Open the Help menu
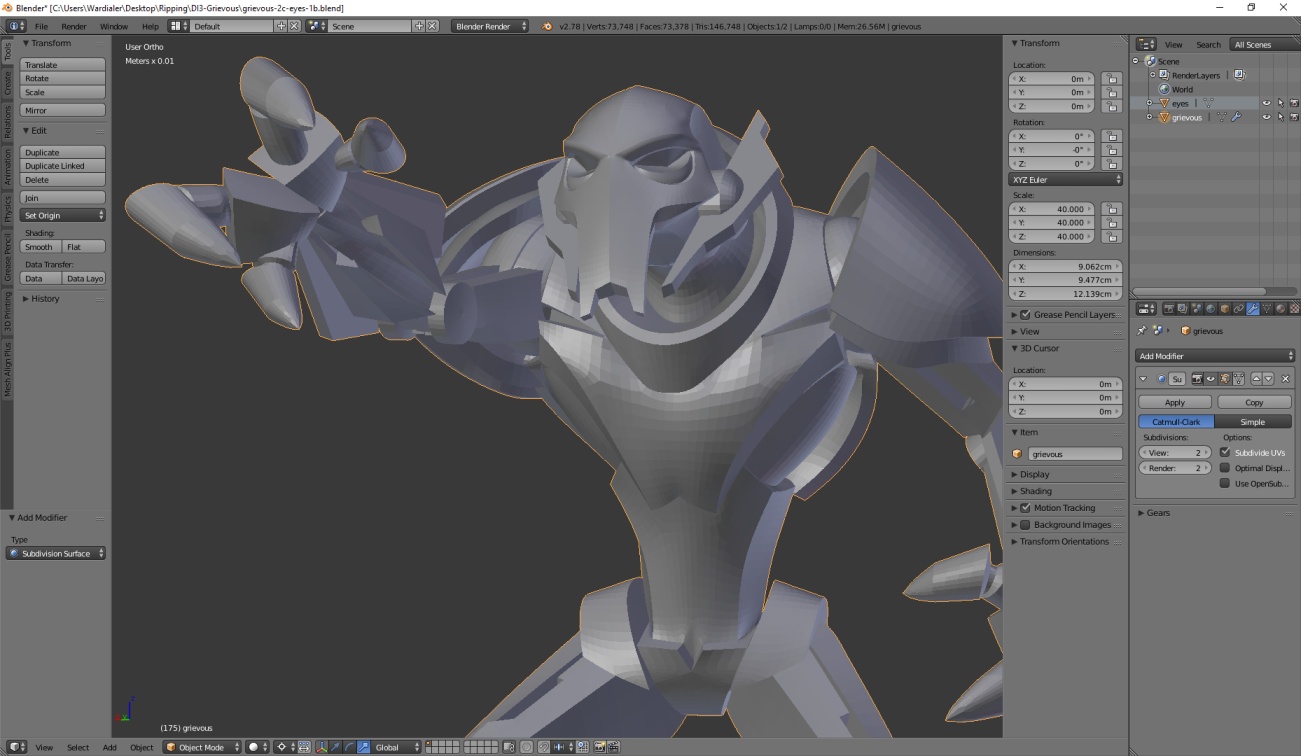The image size is (1301, 756). pyautogui.click(x=150, y=26)
